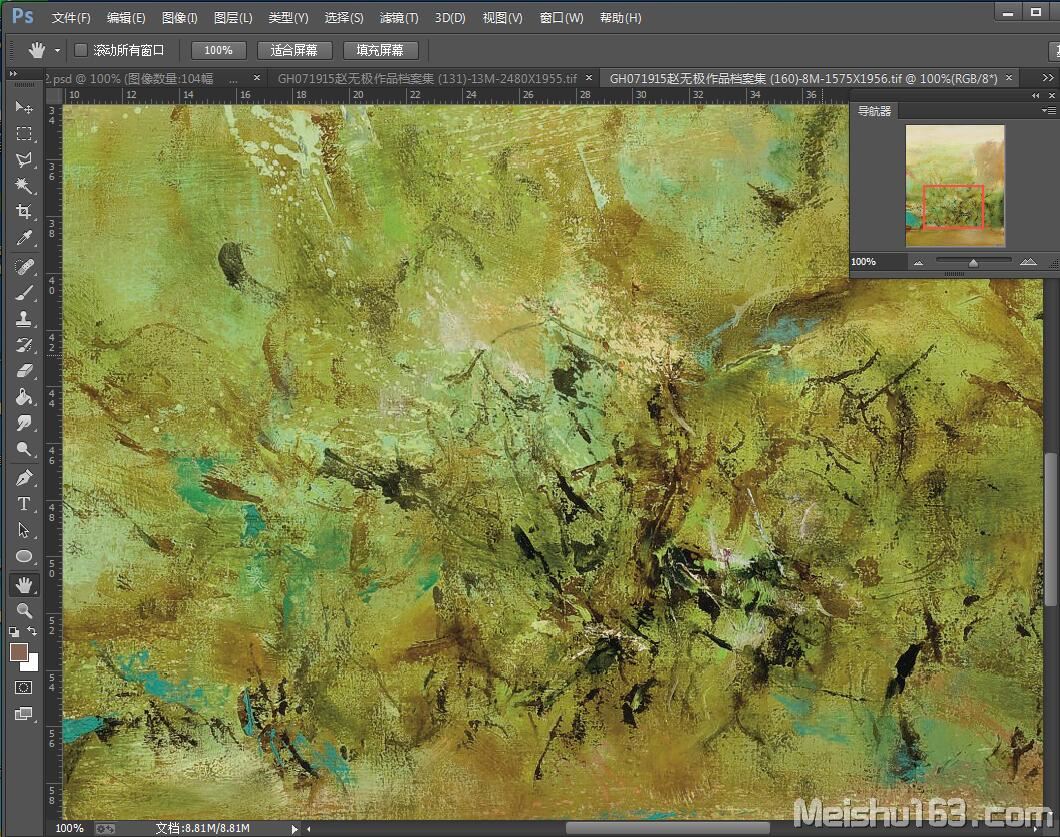1060x837 pixels.
Task: Select the Eraser tool
Action: (x=24, y=370)
